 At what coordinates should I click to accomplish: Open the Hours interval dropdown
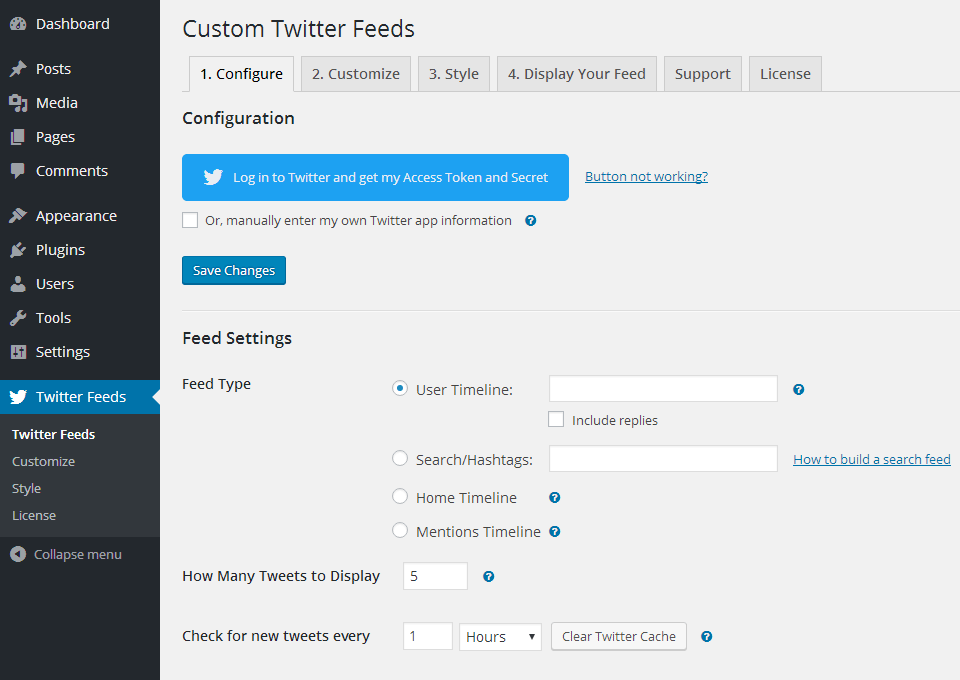500,637
